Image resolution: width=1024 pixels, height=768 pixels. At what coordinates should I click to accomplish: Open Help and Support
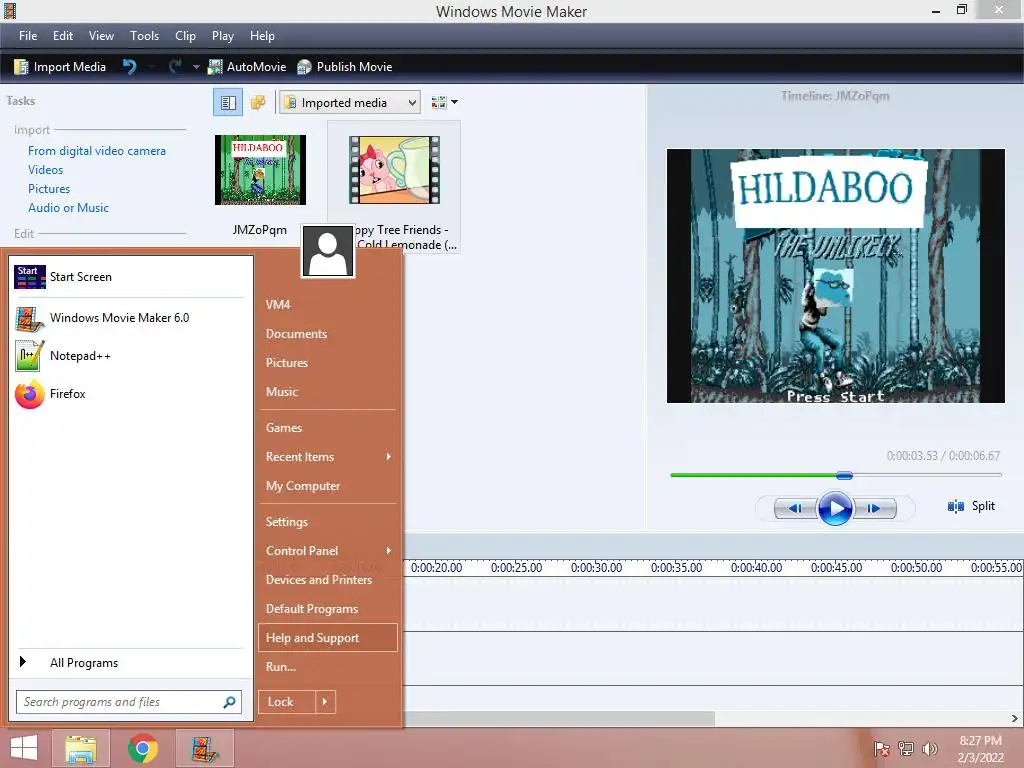328,638
